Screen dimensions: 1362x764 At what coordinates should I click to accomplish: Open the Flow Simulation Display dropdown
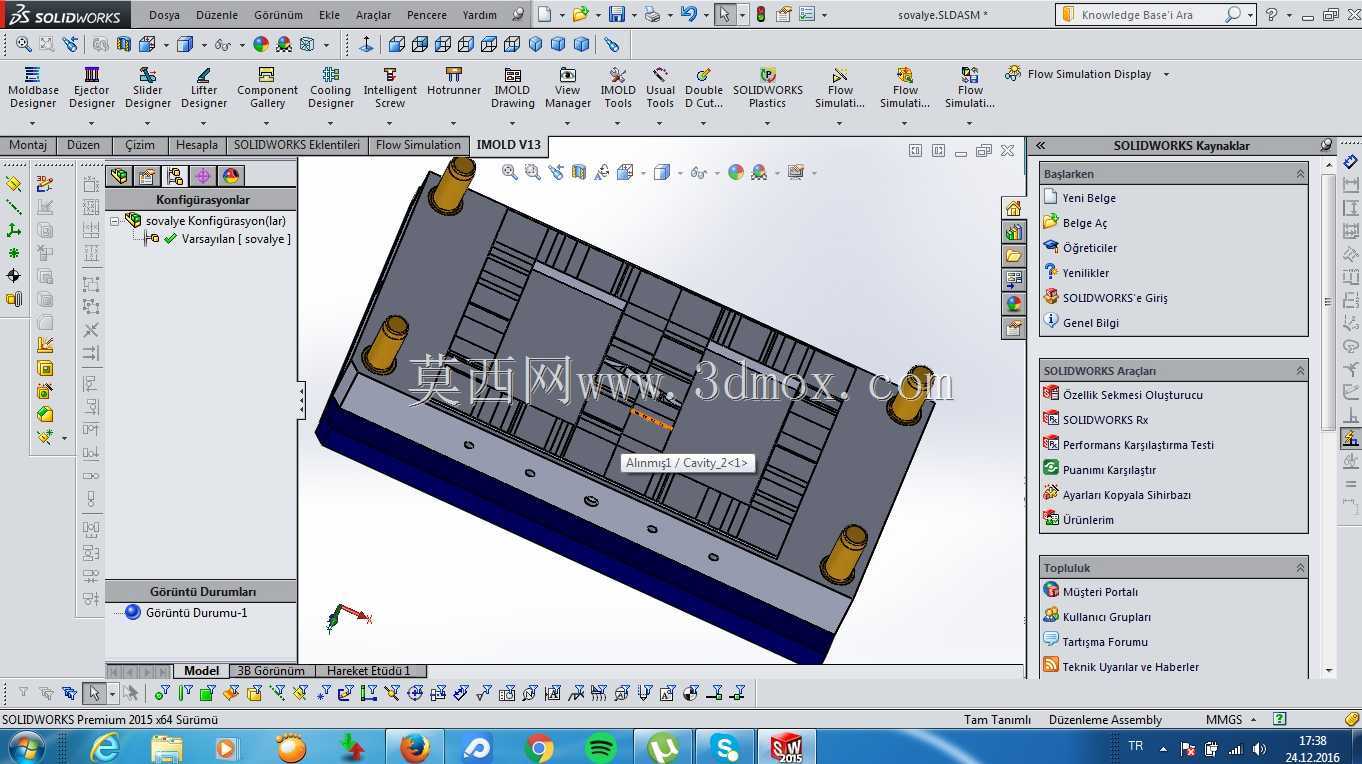coord(1166,74)
